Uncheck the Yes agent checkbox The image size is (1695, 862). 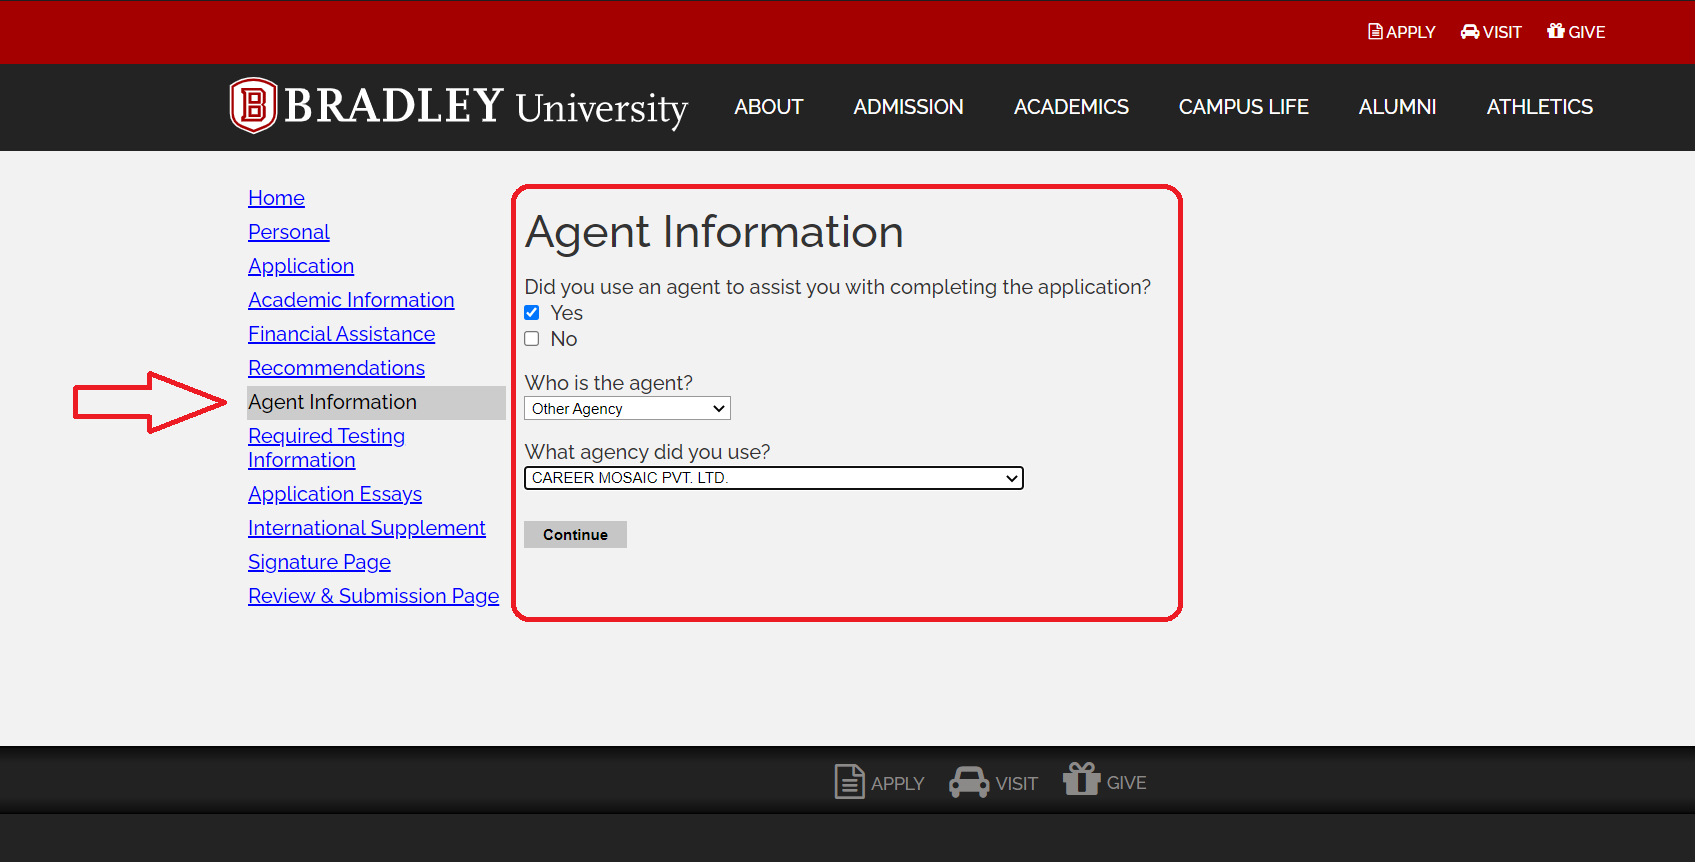coord(532,313)
